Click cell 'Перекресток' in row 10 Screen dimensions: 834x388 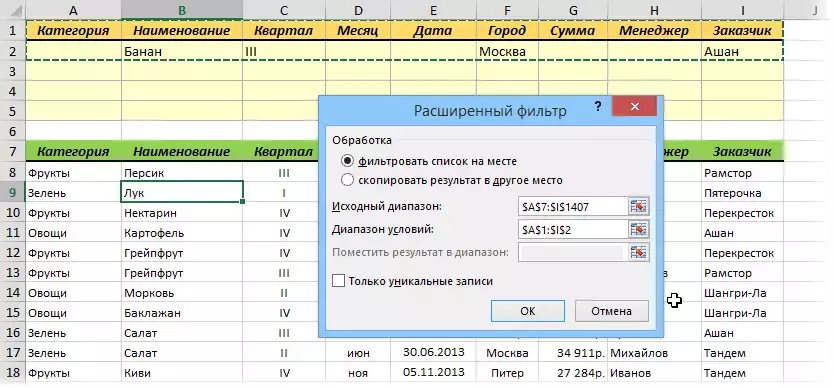743,213
